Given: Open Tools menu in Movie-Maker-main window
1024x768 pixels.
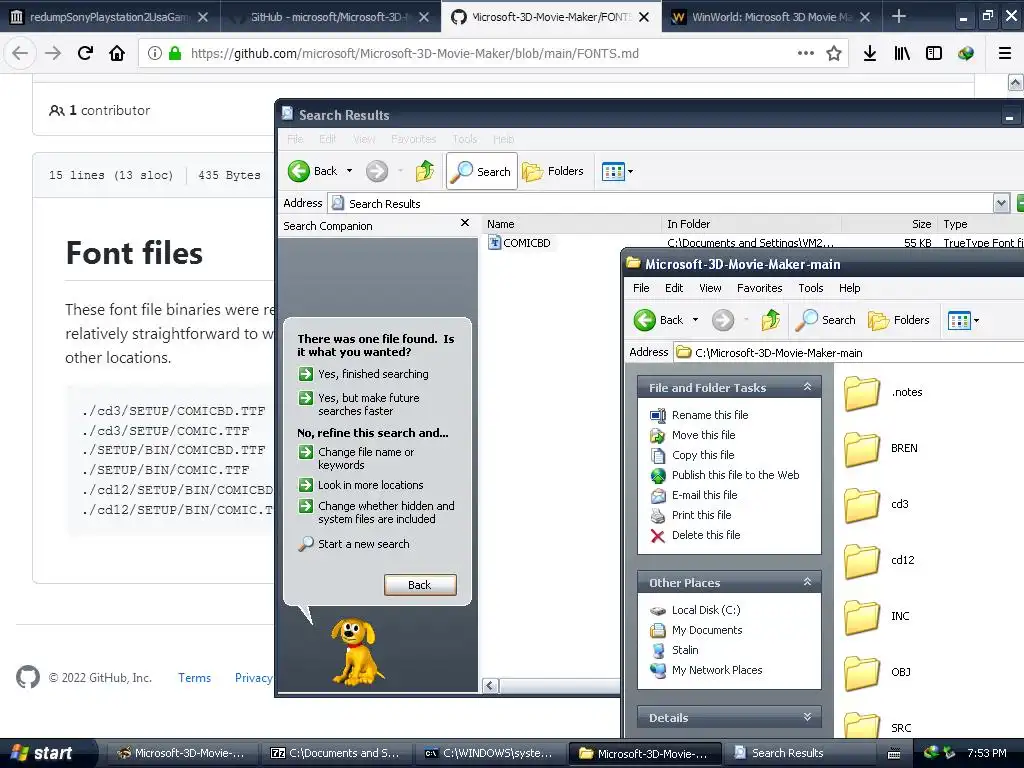Looking at the screenshot, I should point(810,288).
